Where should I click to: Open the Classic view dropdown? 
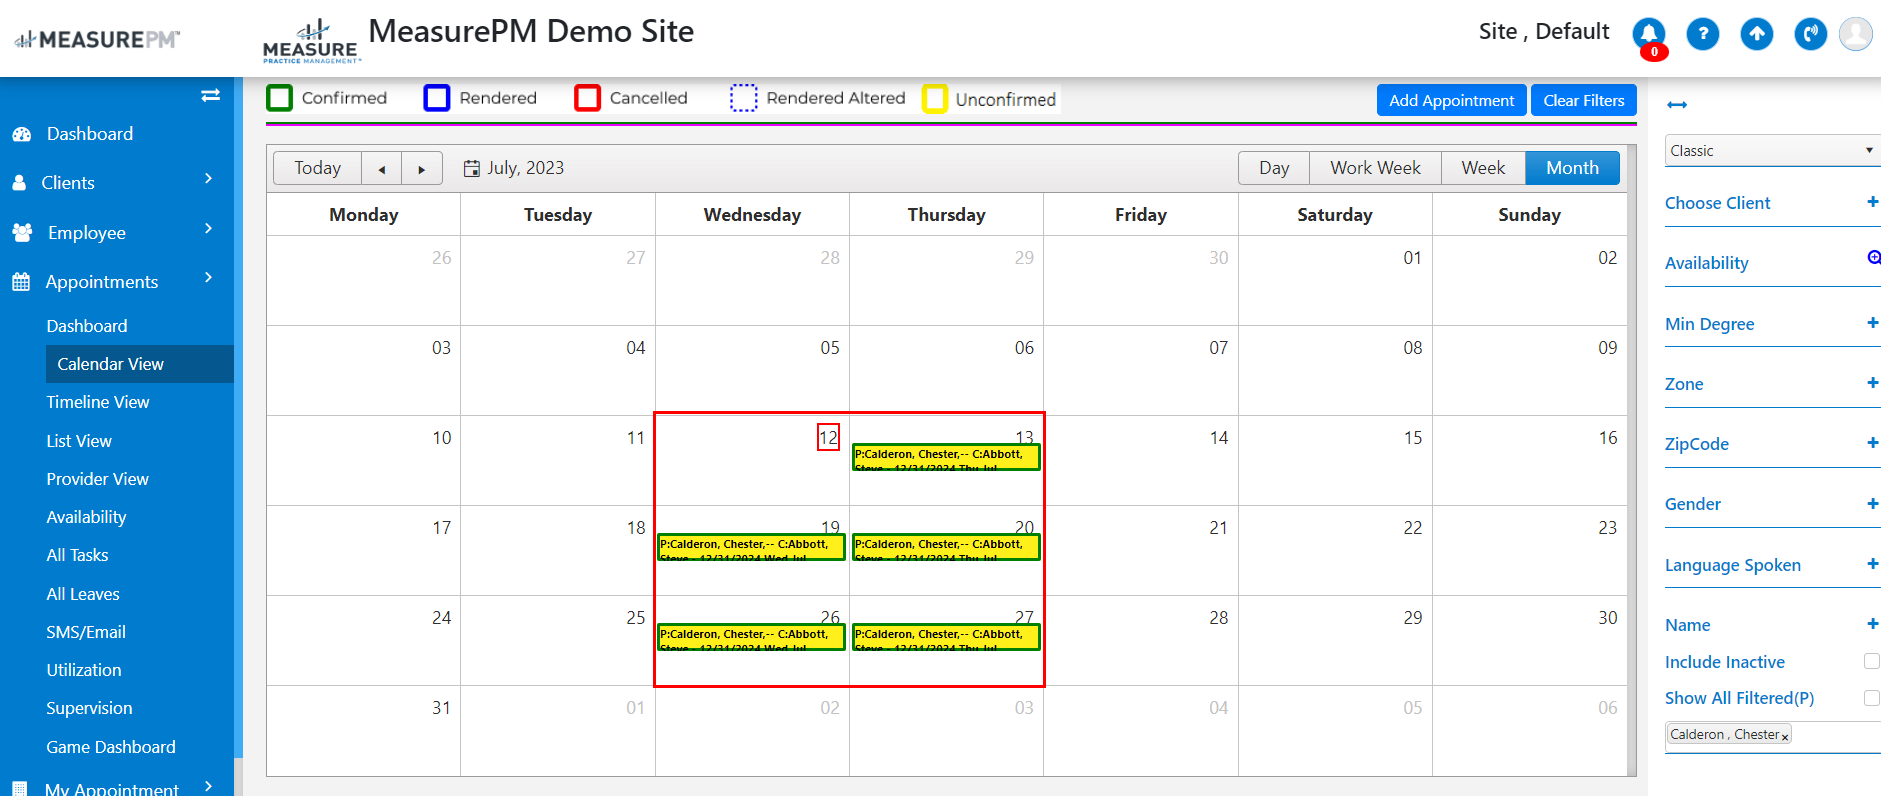pos(1772,150)
